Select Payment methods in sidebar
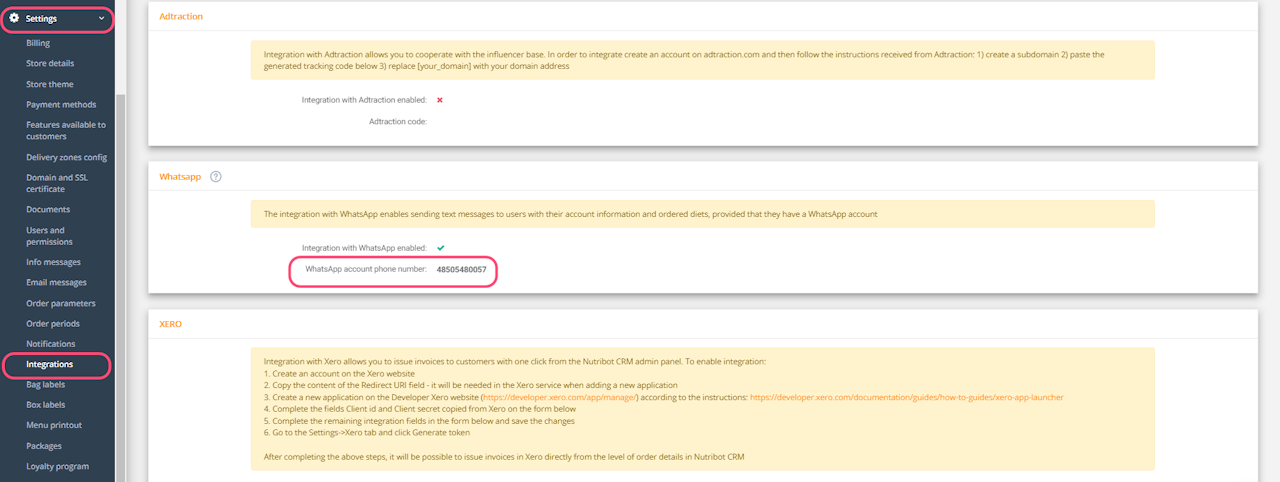Screen dimensions: 1280x482 tap(61, 105)
